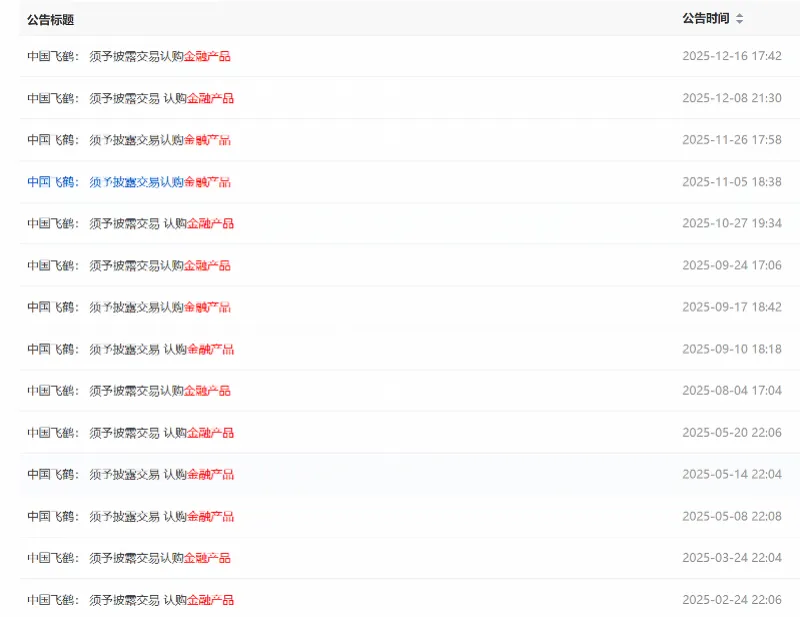Select the timestamp 2025-09-10 18:18
This screenshot has height=617, width=800.
pyautogui.click(x=732, y=349)
